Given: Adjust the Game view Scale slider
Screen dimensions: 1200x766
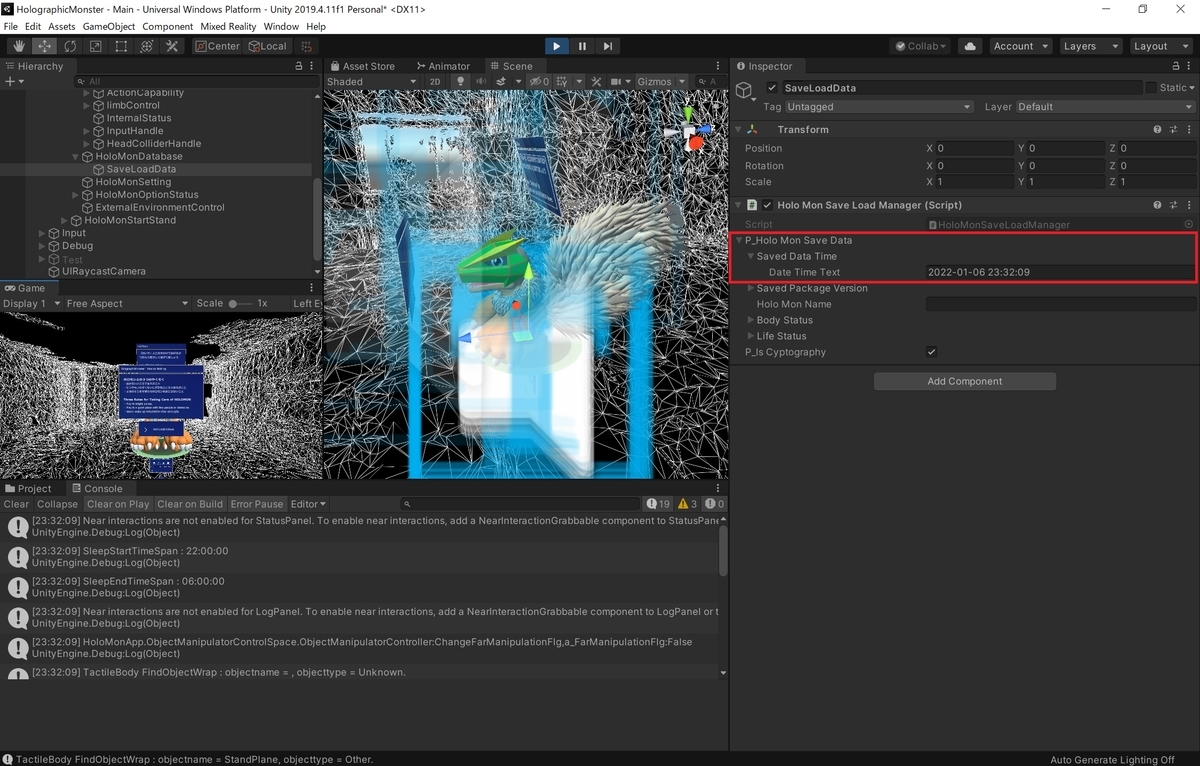Looking at the screenshot, I should 240,303.
